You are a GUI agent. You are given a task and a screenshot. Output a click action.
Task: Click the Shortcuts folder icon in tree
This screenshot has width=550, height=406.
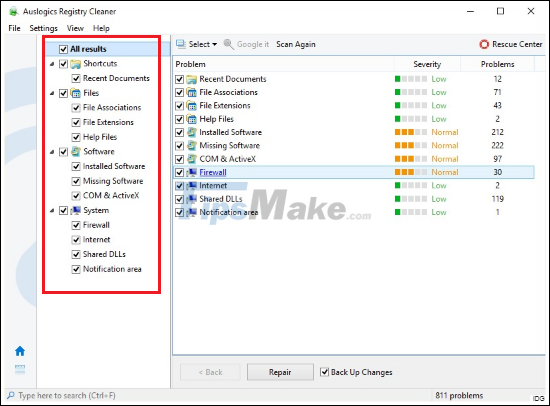click(x=75, y=64)
